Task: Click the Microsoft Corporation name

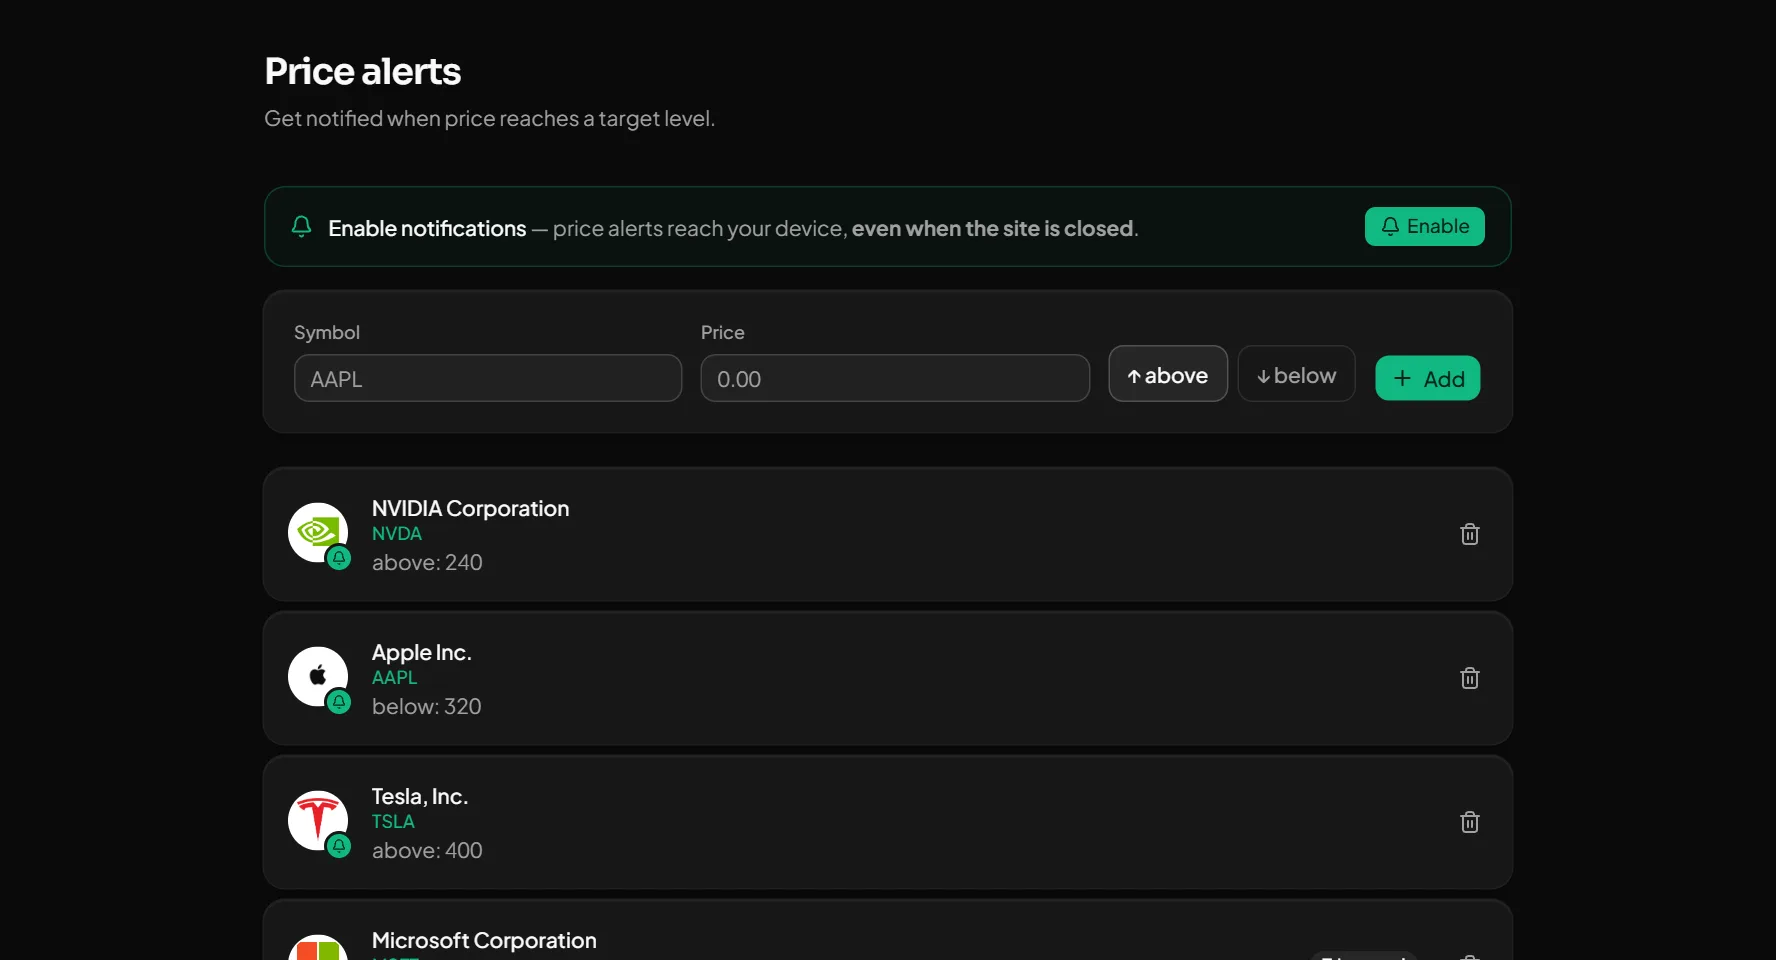Action: (x=484, y=940)
